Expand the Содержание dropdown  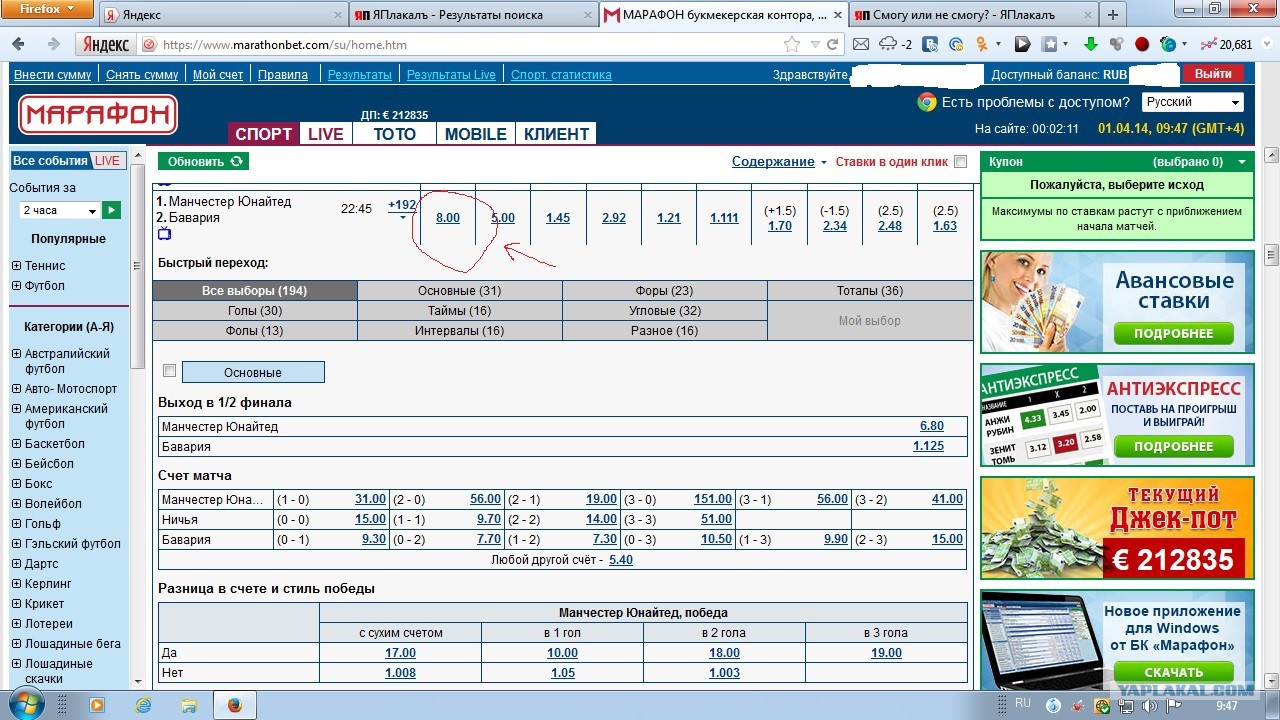click(779, 162)
